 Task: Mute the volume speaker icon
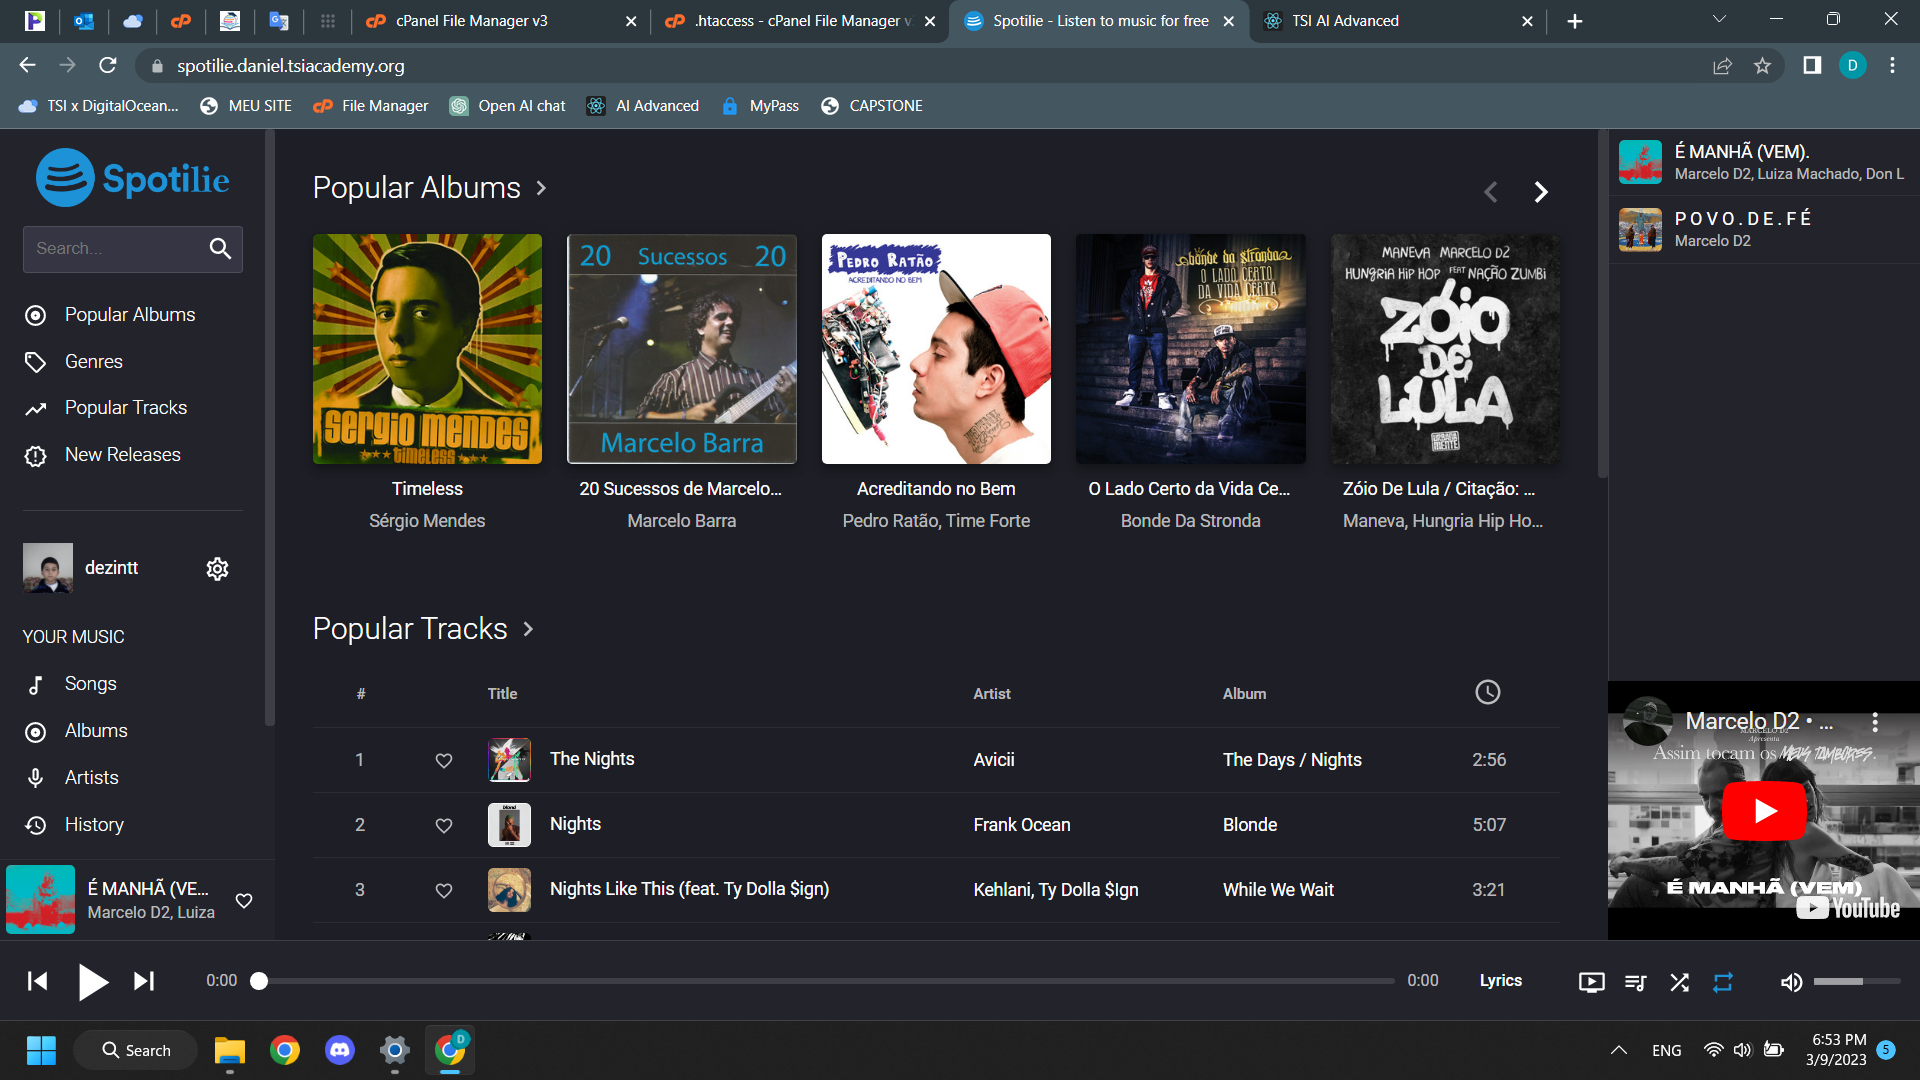(1791, 982)
